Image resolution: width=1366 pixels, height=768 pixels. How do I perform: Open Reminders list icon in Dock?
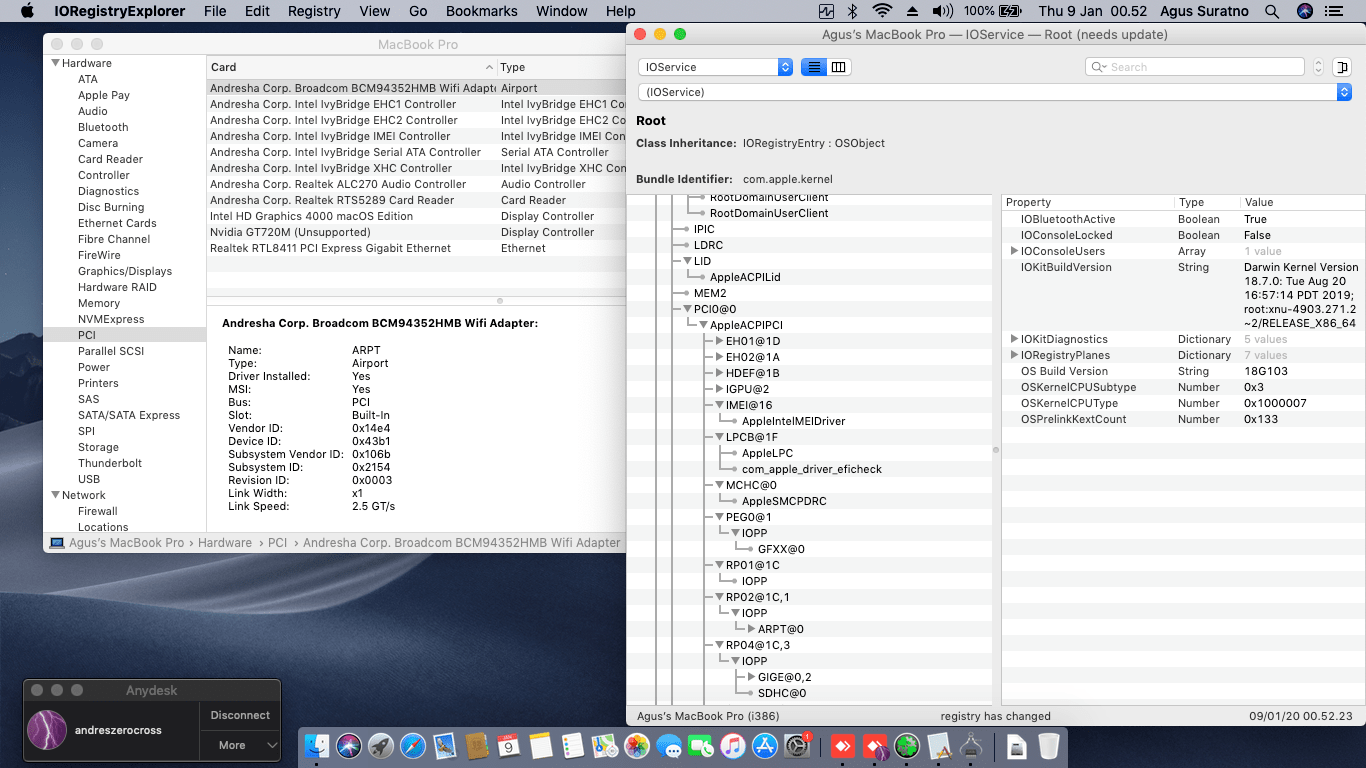(573, 746)
